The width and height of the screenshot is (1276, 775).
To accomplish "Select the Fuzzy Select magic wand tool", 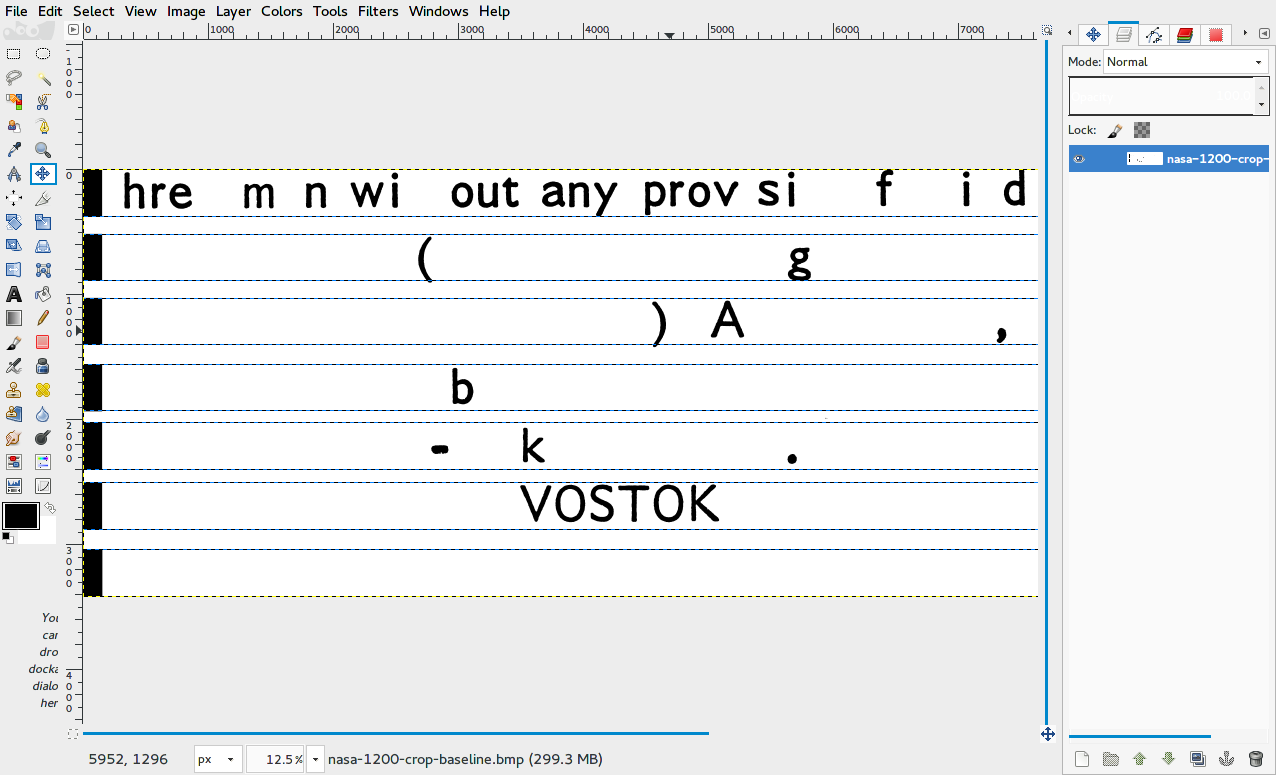I will tap(43, 78).
